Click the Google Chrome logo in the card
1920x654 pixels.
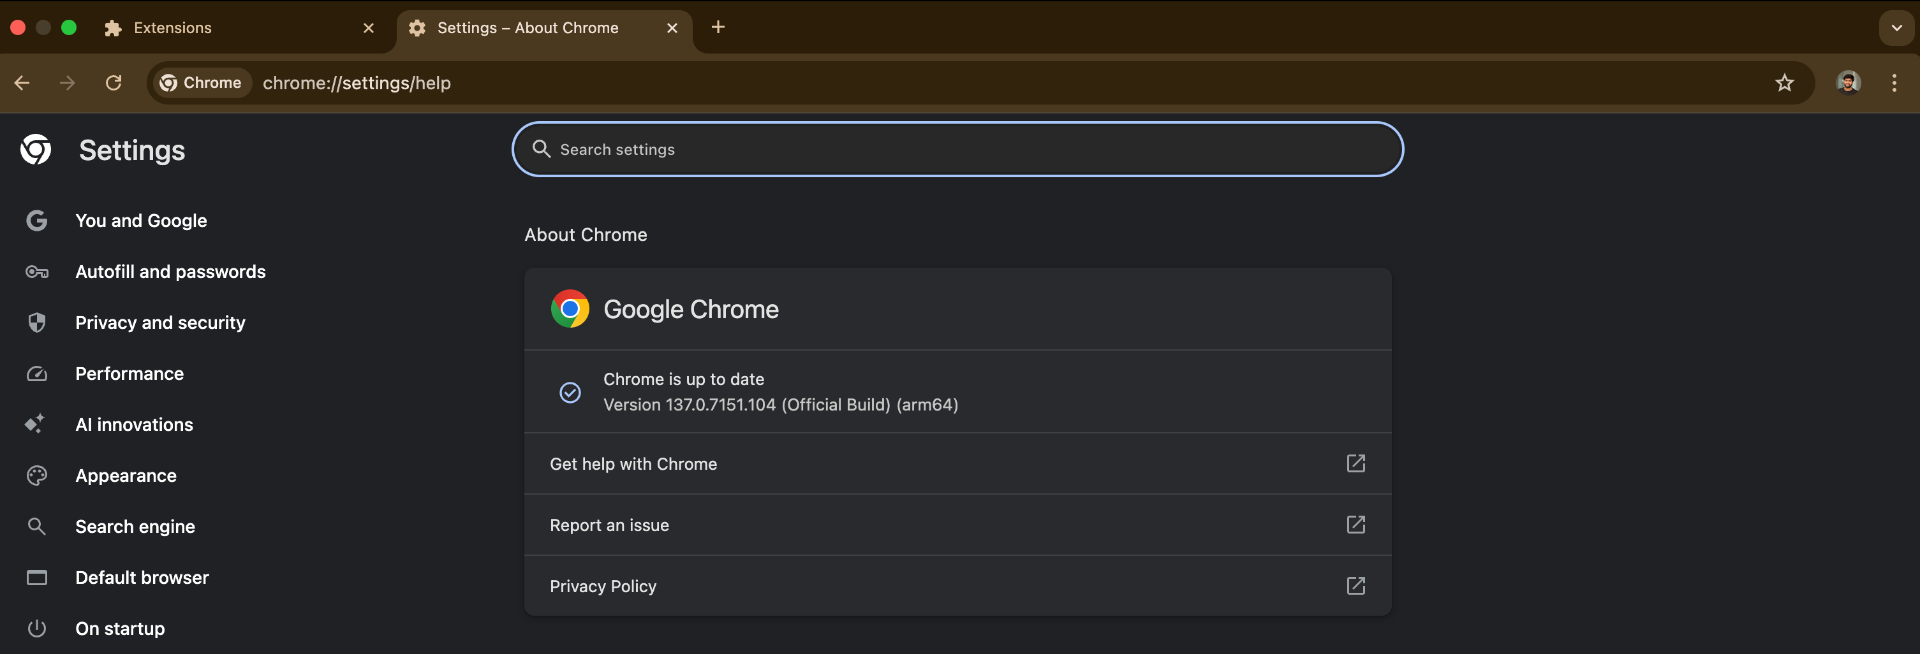[x=570, y=309]
